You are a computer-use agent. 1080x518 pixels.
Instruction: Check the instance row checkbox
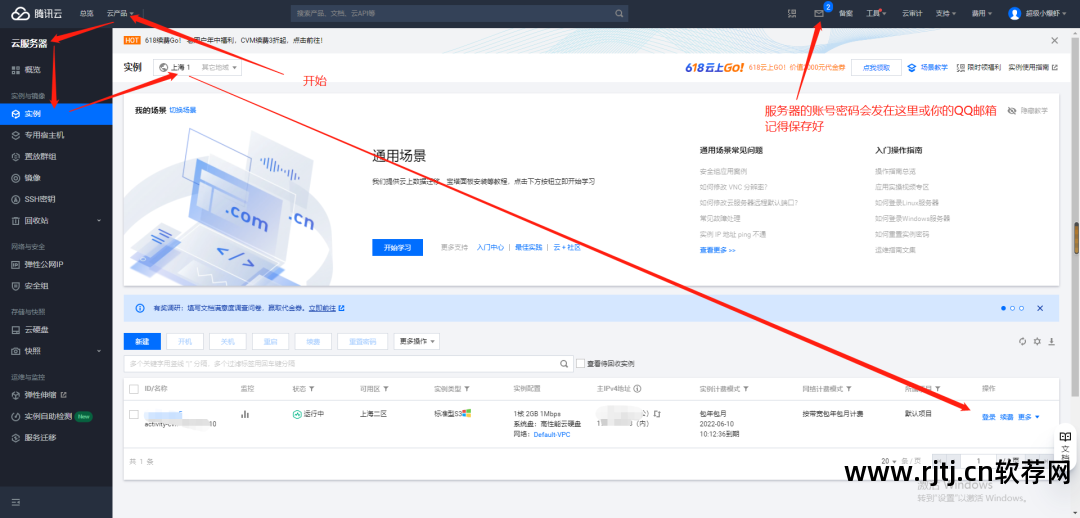click(x=134, y=415)
